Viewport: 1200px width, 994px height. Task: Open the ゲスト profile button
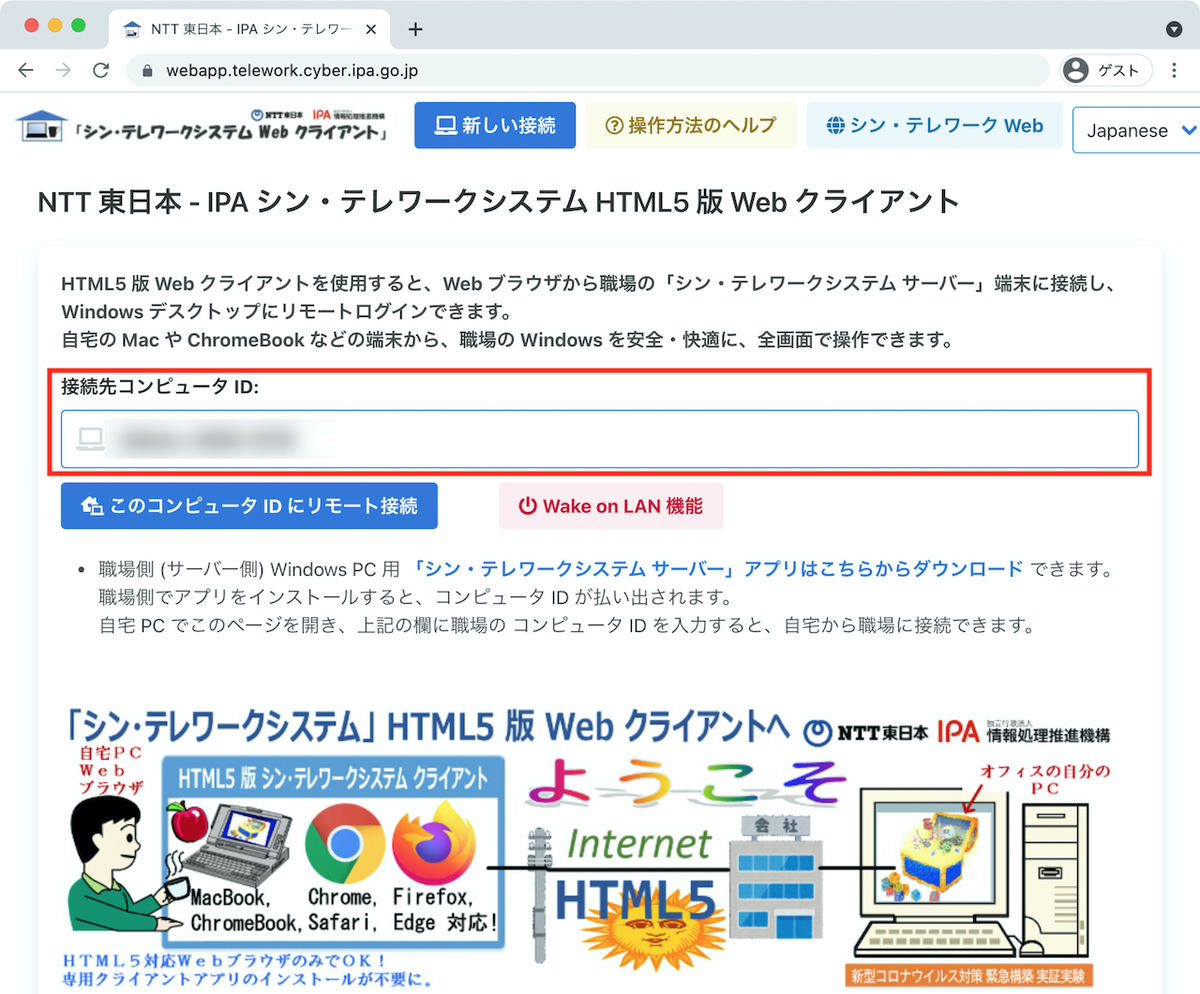tap(1106, 71)
